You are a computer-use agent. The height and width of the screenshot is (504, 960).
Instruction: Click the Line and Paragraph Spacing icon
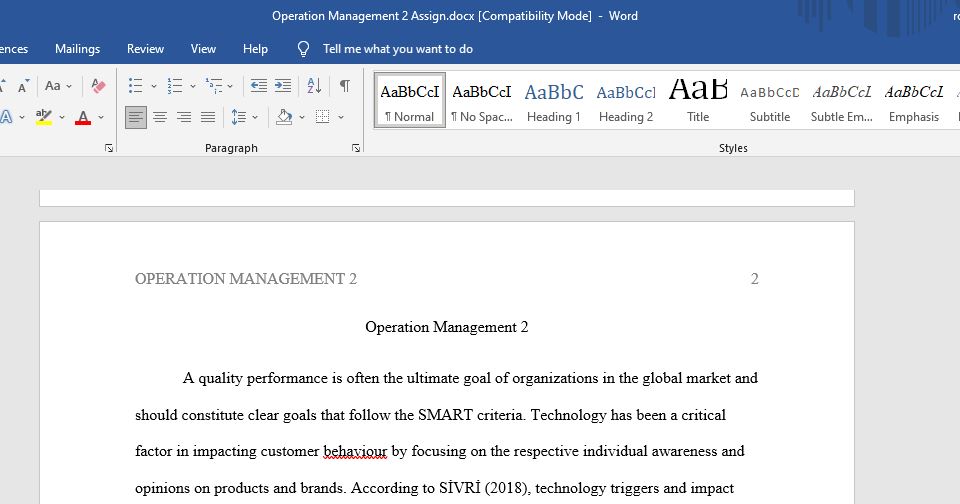pyautogui.click(x=239, y=116)
